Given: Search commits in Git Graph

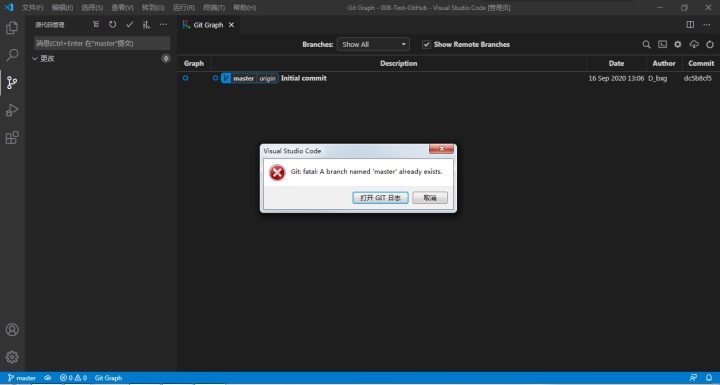Looking at the screenshot, I should pyautogui.click(x=646, y=45).
